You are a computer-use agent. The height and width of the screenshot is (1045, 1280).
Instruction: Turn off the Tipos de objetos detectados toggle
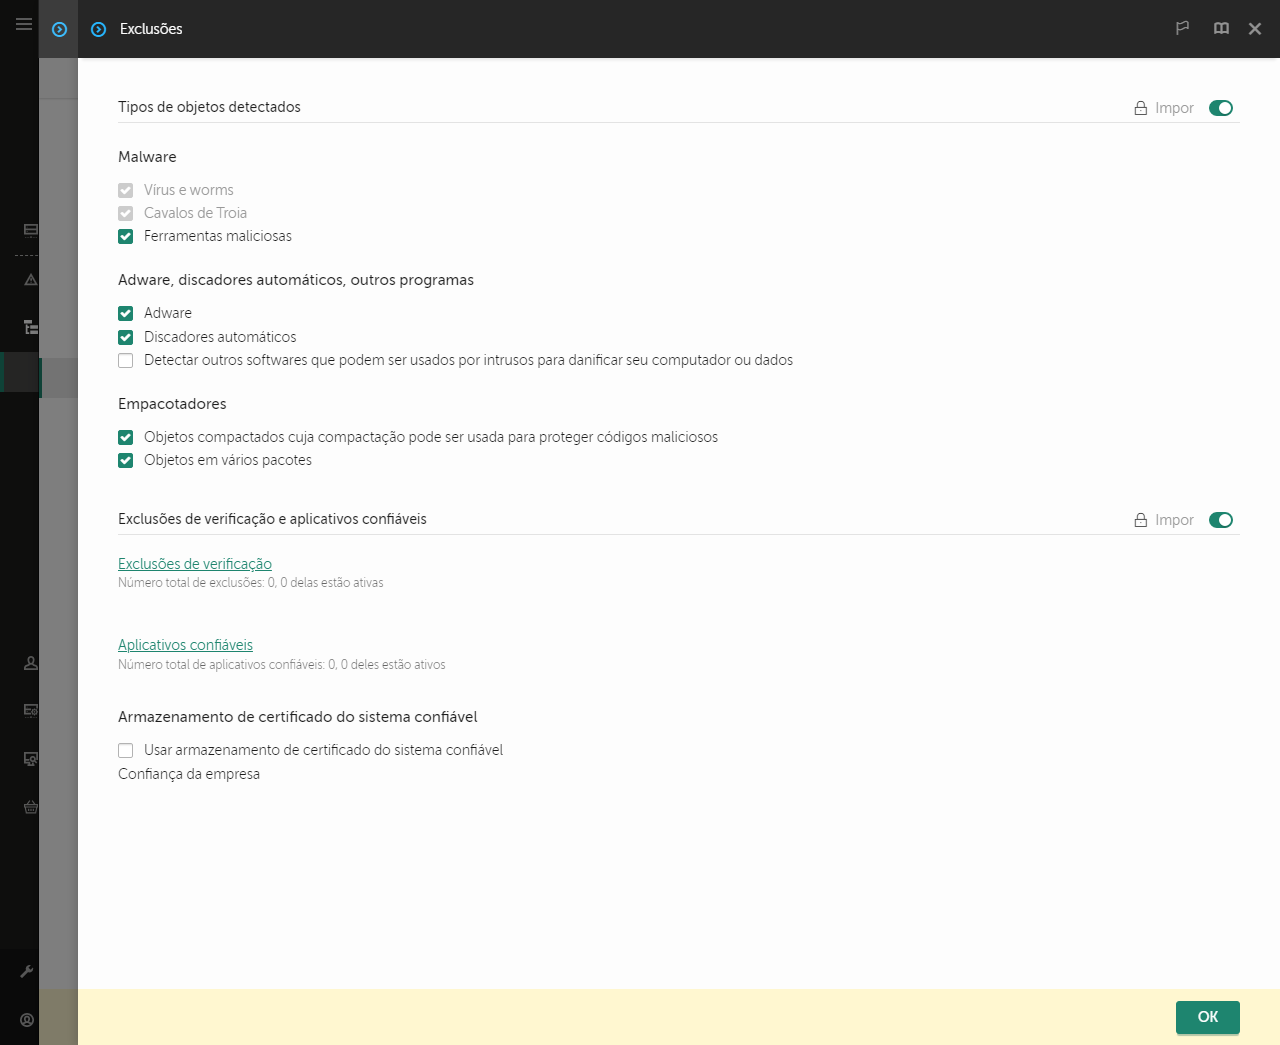pyautogui.click(x=1221, y=107)
